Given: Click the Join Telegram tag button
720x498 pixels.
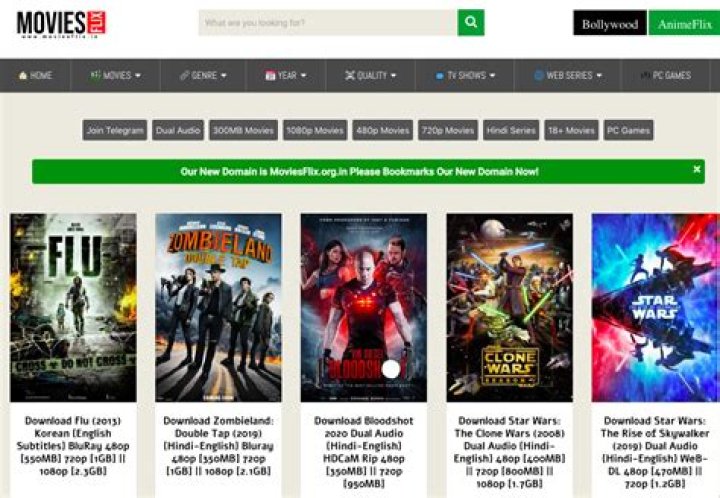Looking at the screenshot, I should click(115, 130).
